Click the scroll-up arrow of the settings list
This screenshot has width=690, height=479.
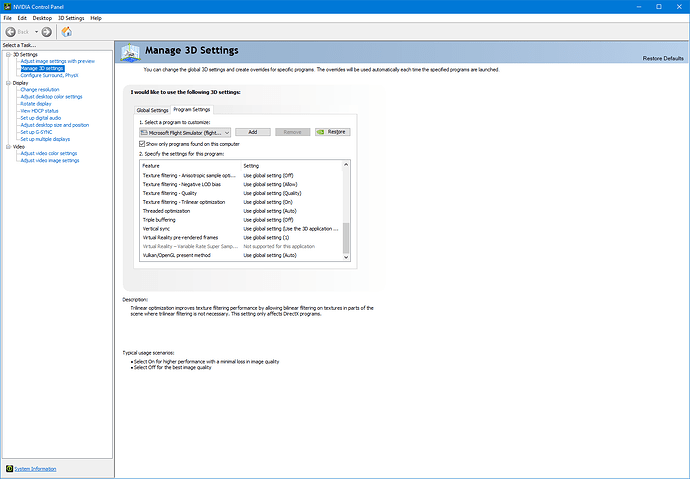point(347,165)
